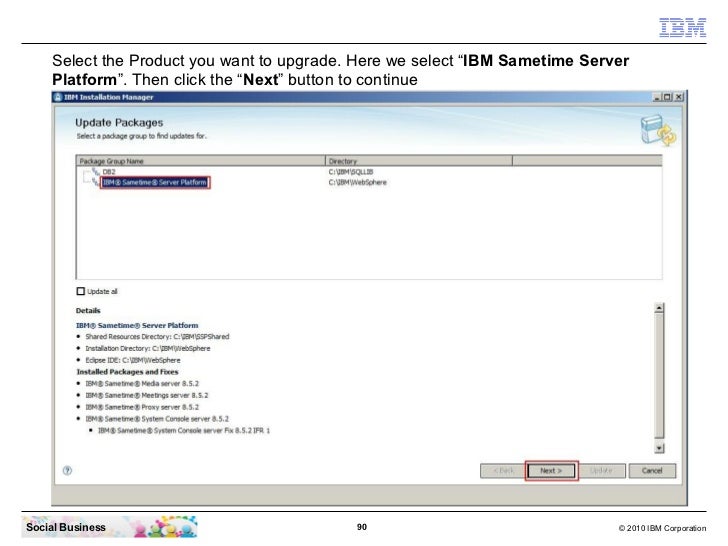
Task: Click the Details scrollbar up arrow
Action: pyautogui.click(x=659, y=308)
